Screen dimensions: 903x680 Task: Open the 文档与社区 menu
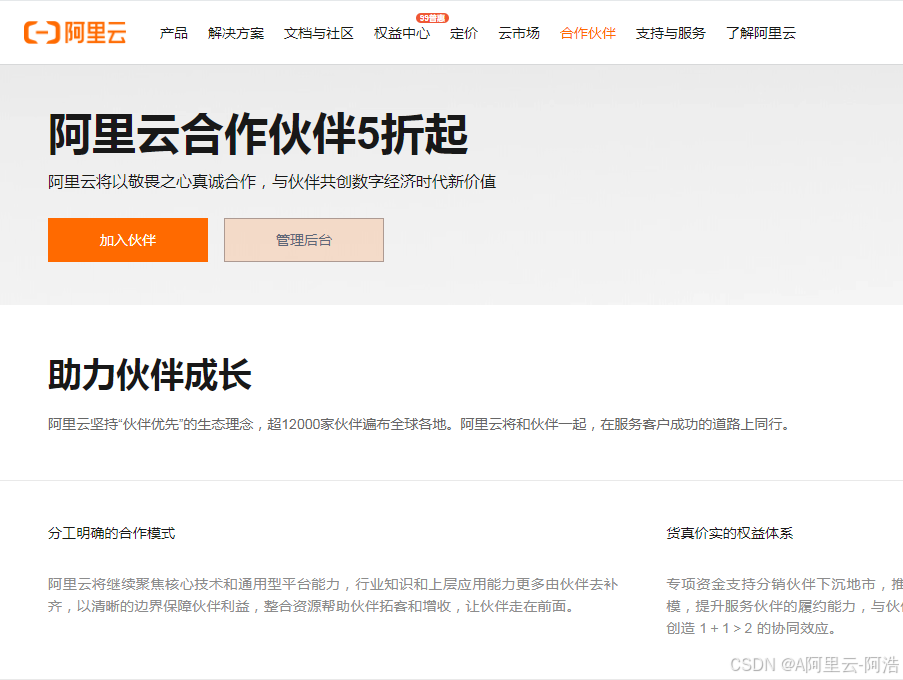coord(318,33)
